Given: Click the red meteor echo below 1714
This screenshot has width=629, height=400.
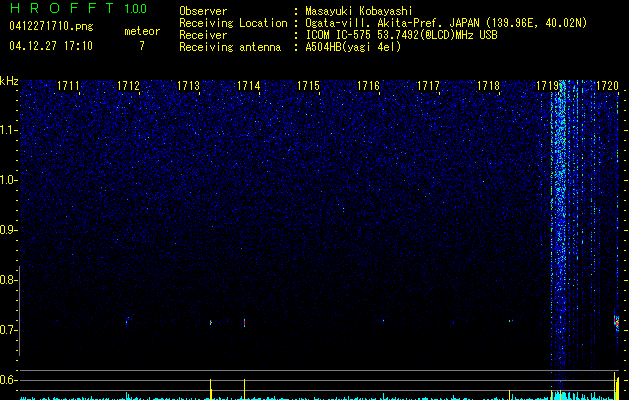Looking at the screenshot, I should pos(244,323).
